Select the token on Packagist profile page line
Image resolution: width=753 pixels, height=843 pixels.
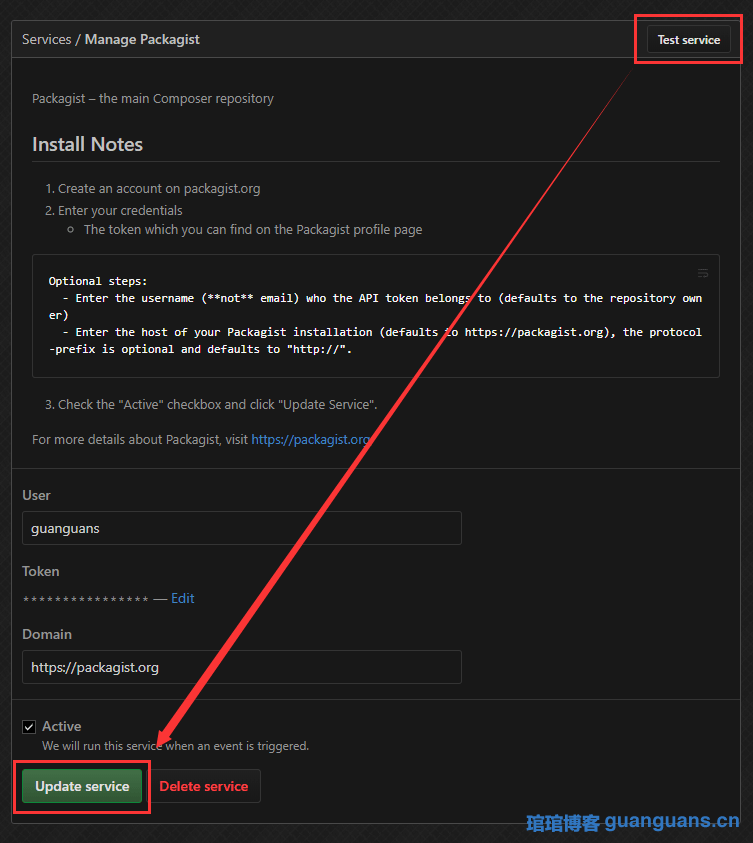(x=253, y=230)
